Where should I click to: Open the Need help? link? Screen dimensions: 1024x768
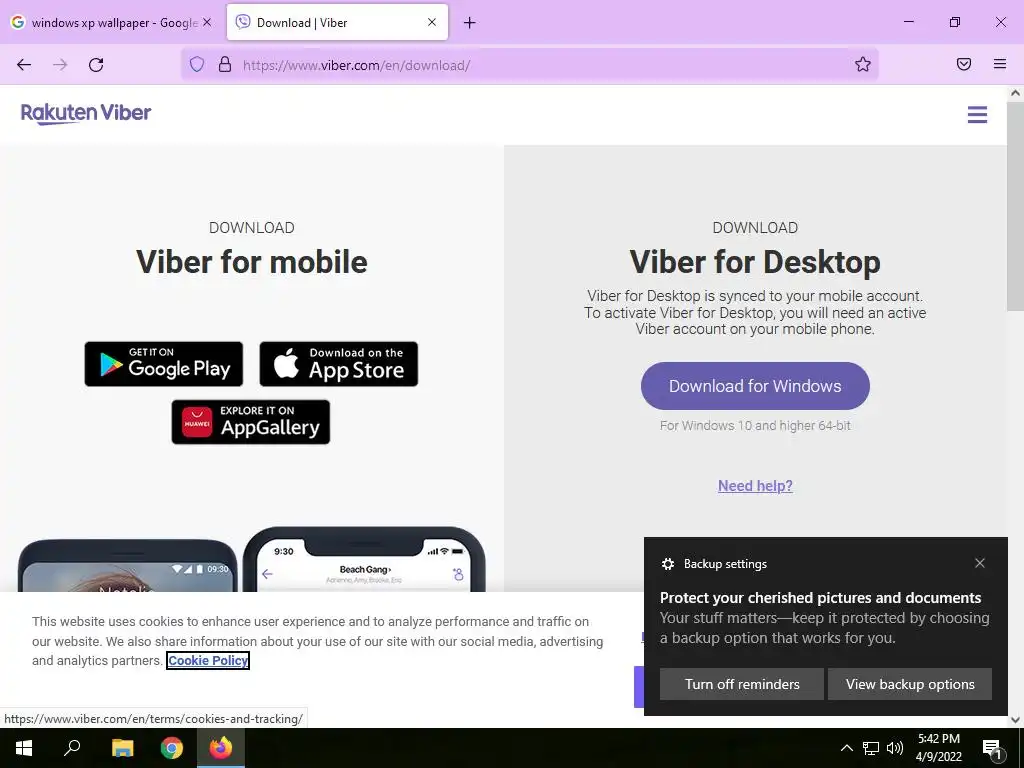click(756, 486)
